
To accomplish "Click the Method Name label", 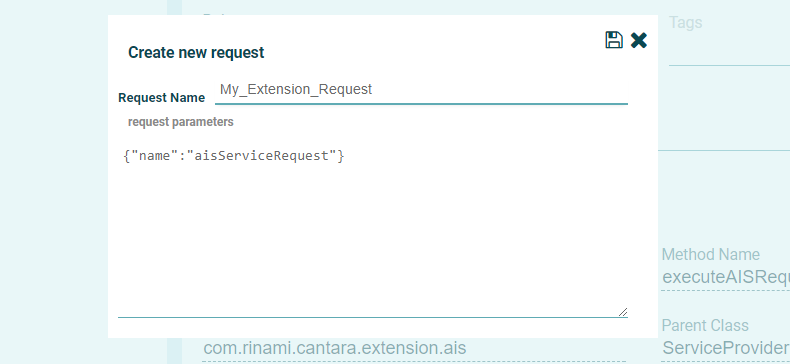I will [710, 255].
